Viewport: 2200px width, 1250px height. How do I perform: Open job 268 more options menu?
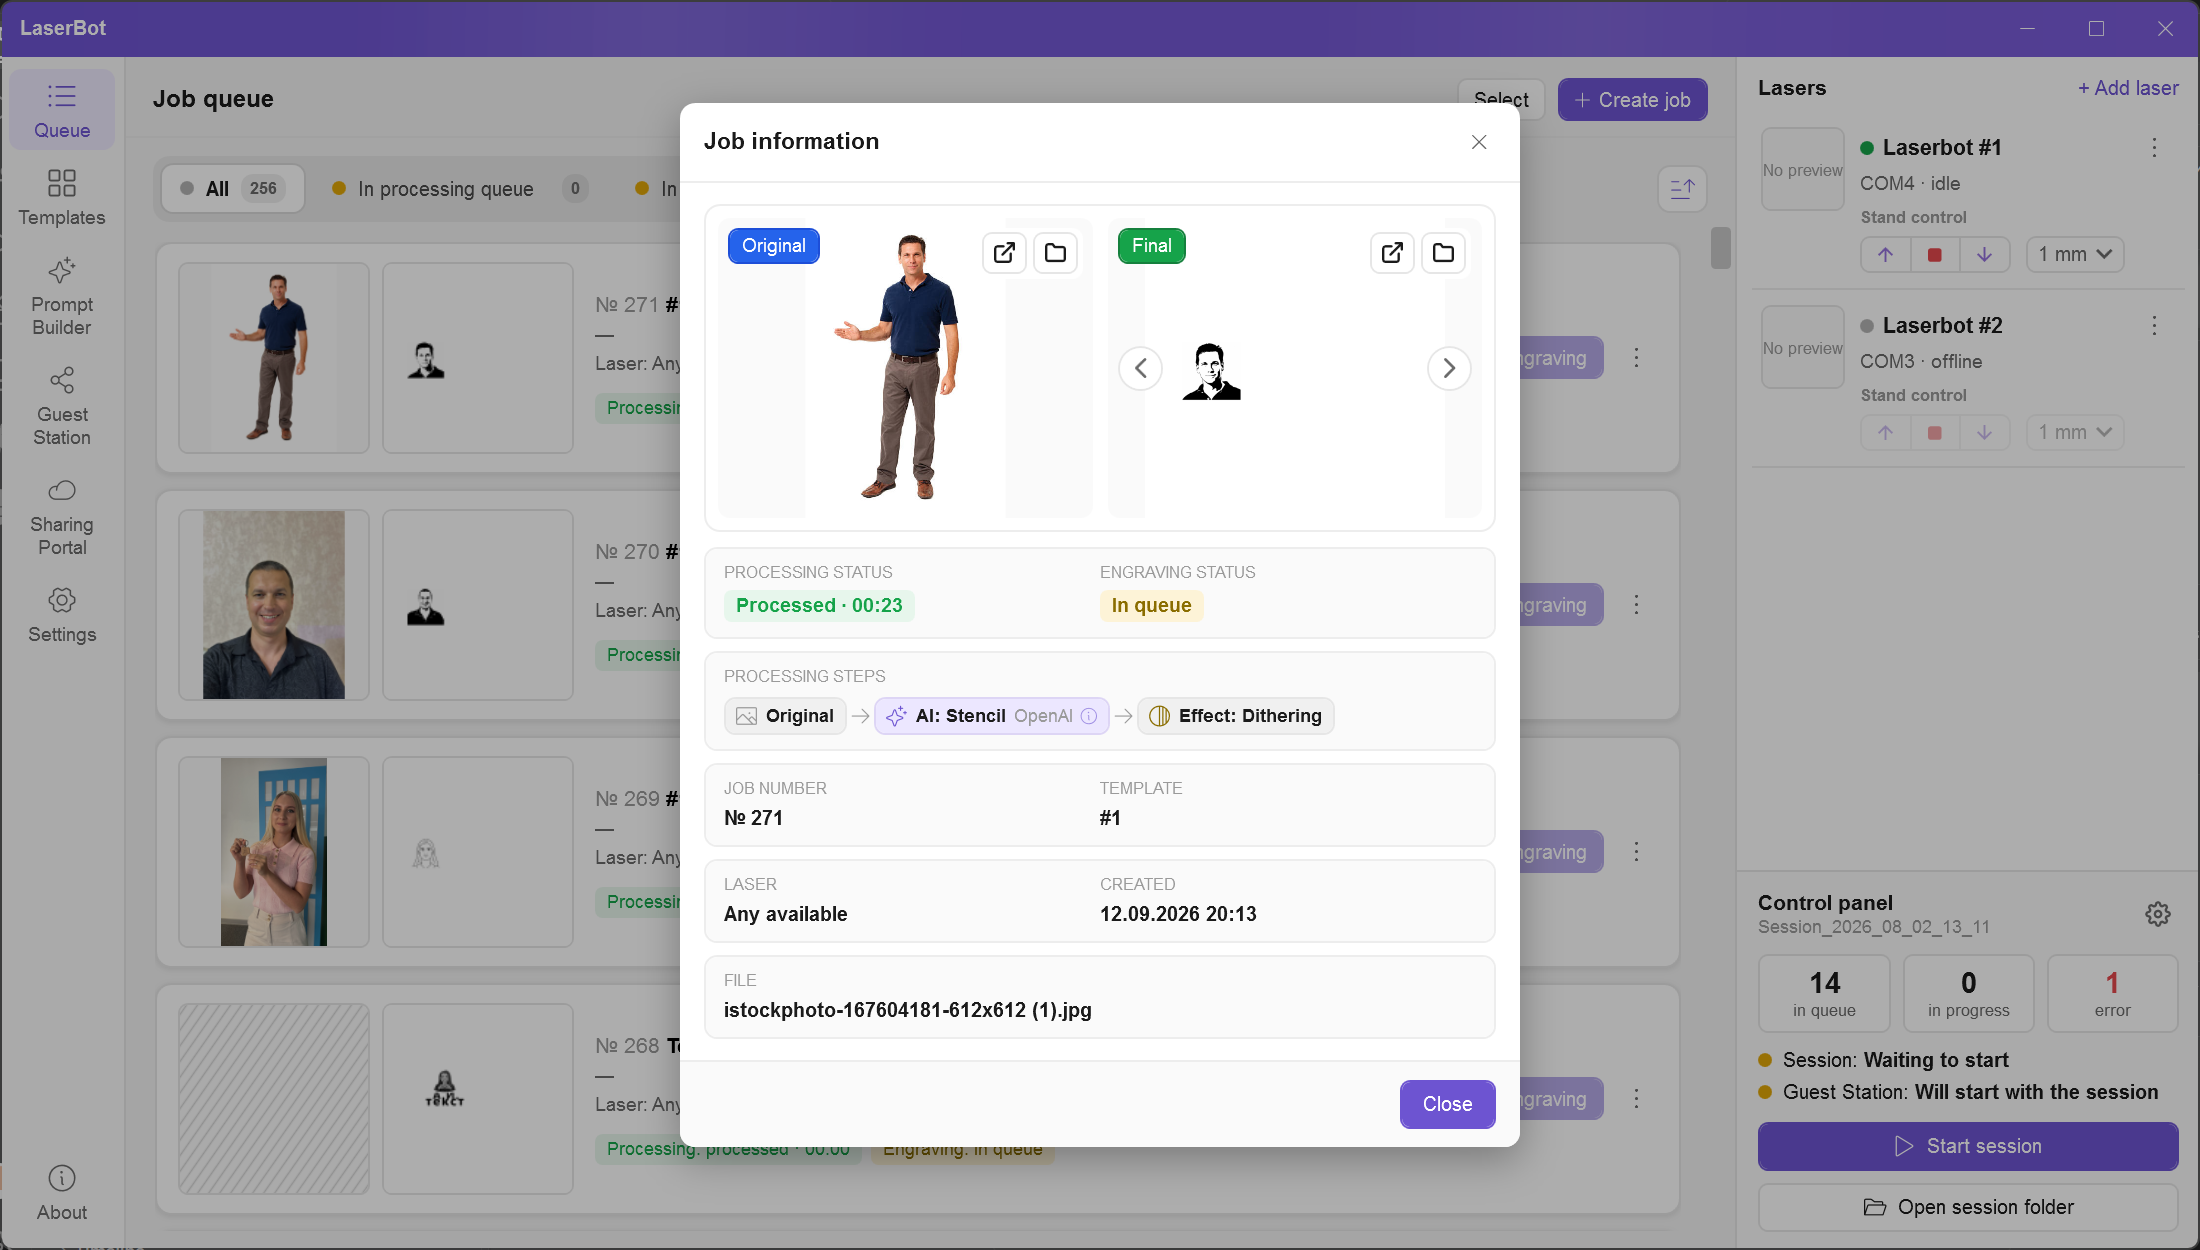[x=1636, y=1099]
